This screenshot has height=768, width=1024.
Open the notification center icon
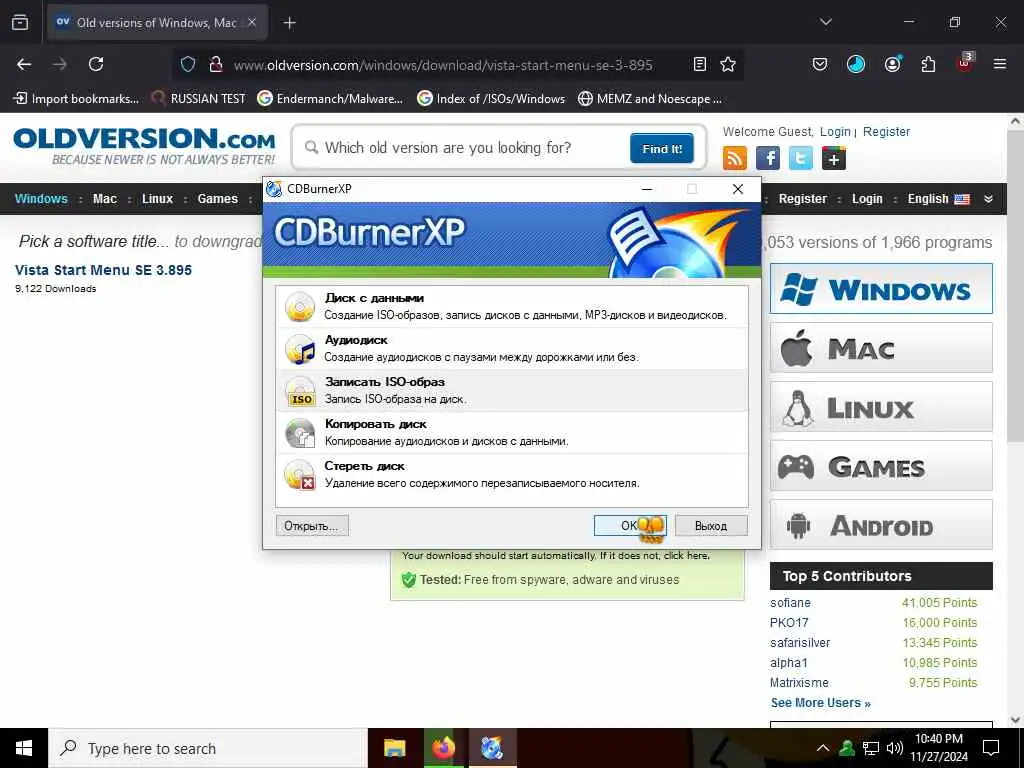click(991, 748)
